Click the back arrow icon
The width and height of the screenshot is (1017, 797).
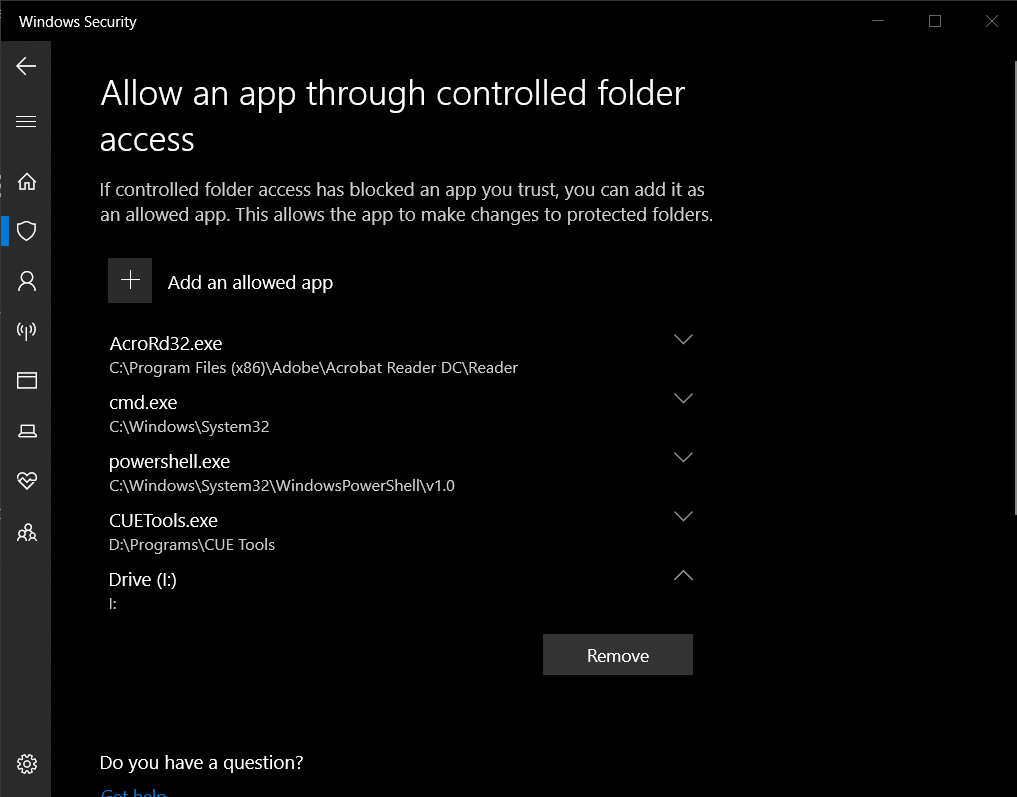tap(26, 66)
